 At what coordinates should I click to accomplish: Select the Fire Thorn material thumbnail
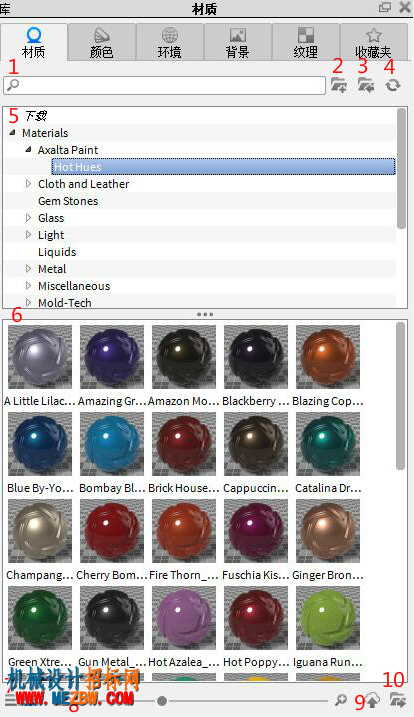click(184, 531)
